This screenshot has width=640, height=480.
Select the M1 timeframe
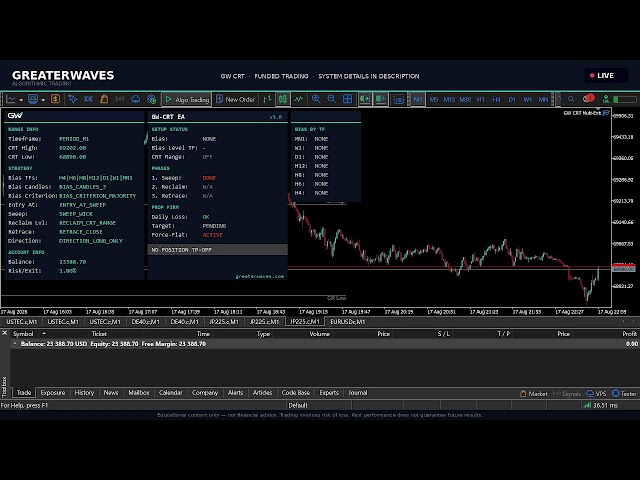pyautogui.click(x=418, y=99)
